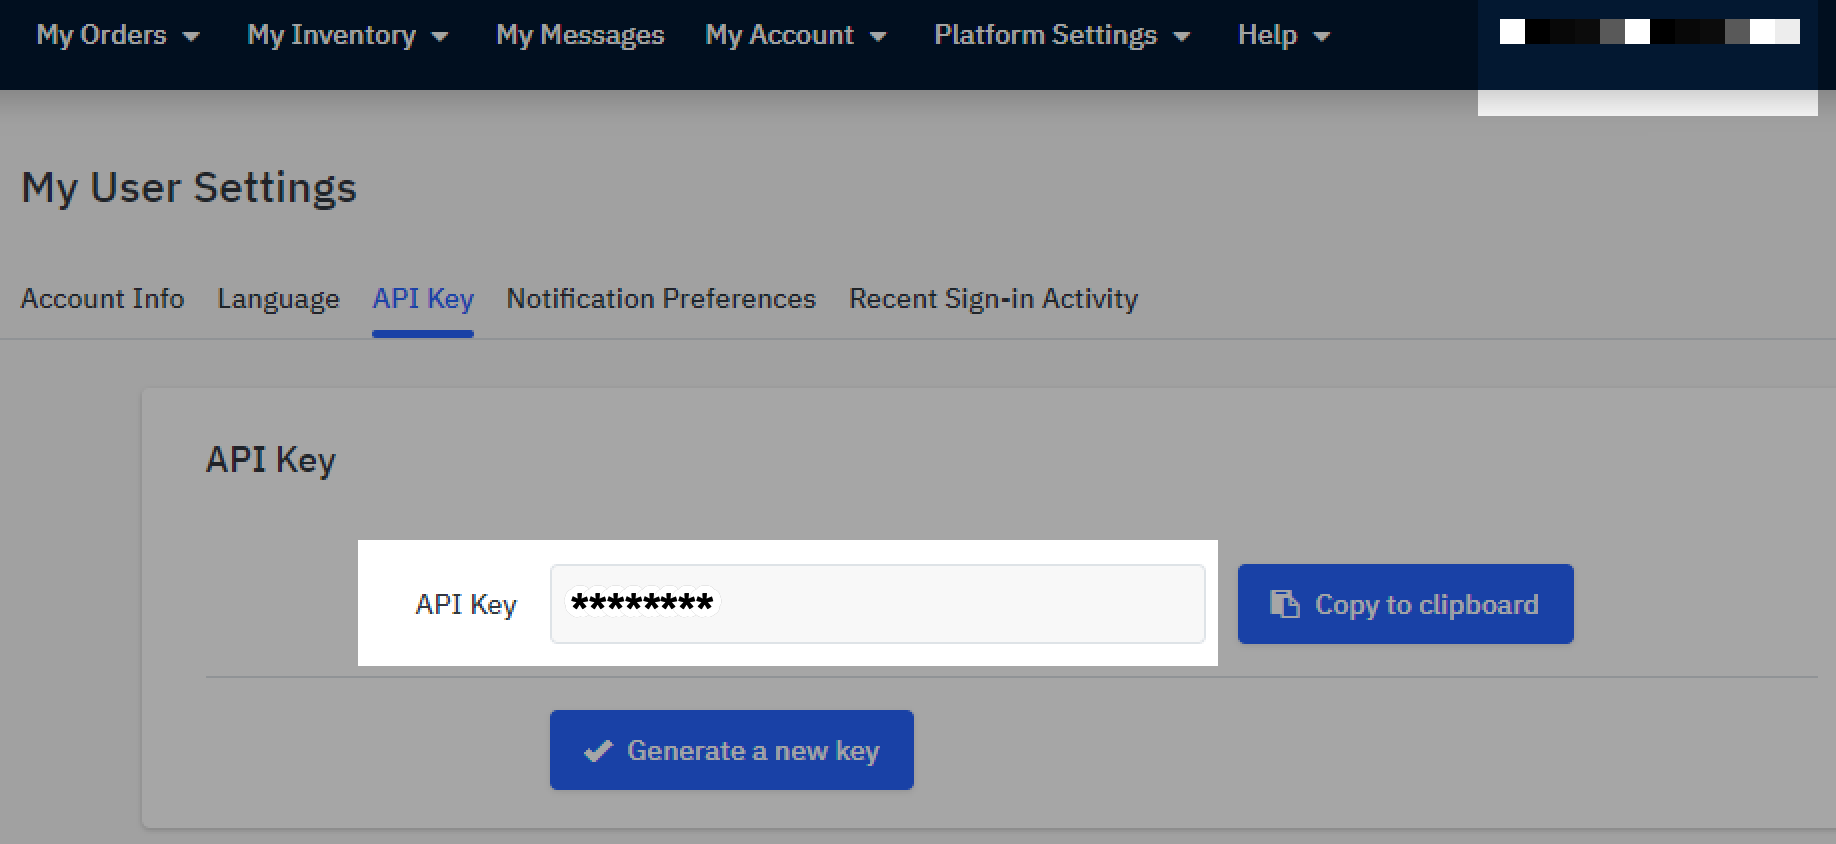Switch to the Account Info tab
Screen dimensions: 1836x844
[102, 299]
